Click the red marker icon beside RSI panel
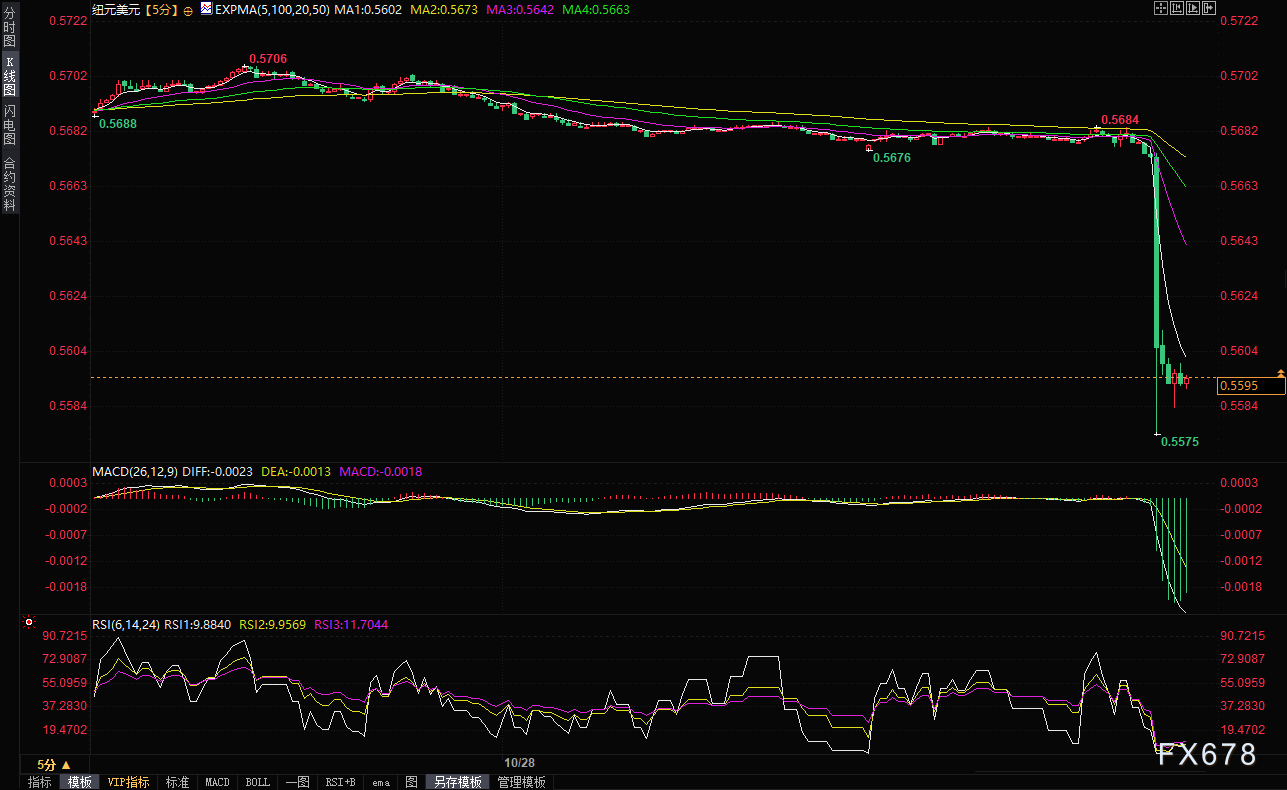Screen dimensions: 1287x790 29,621
